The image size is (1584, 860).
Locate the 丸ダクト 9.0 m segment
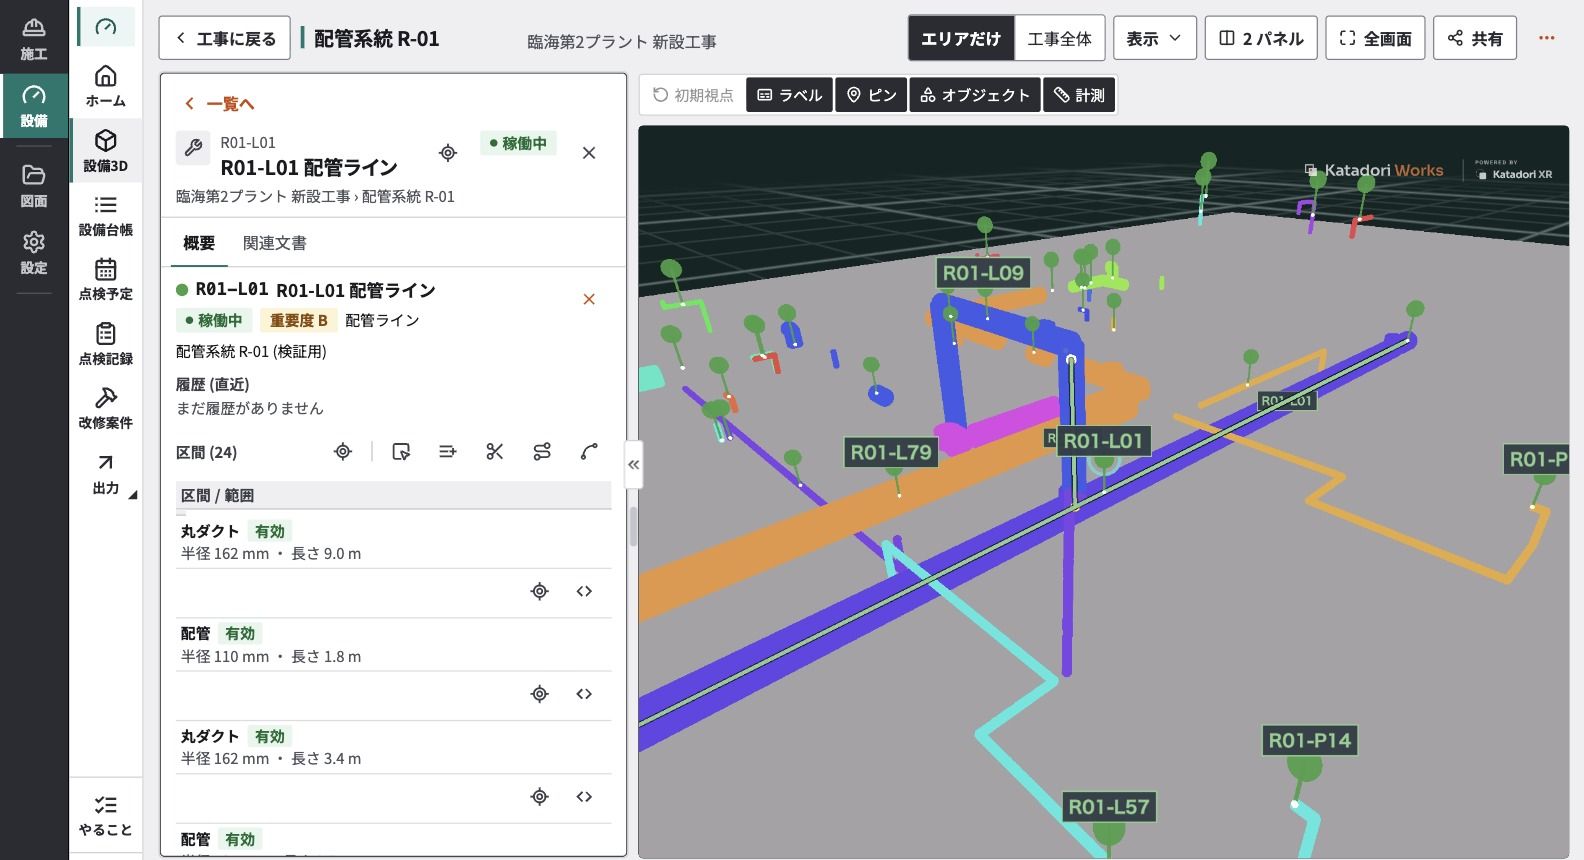point(540,591)
